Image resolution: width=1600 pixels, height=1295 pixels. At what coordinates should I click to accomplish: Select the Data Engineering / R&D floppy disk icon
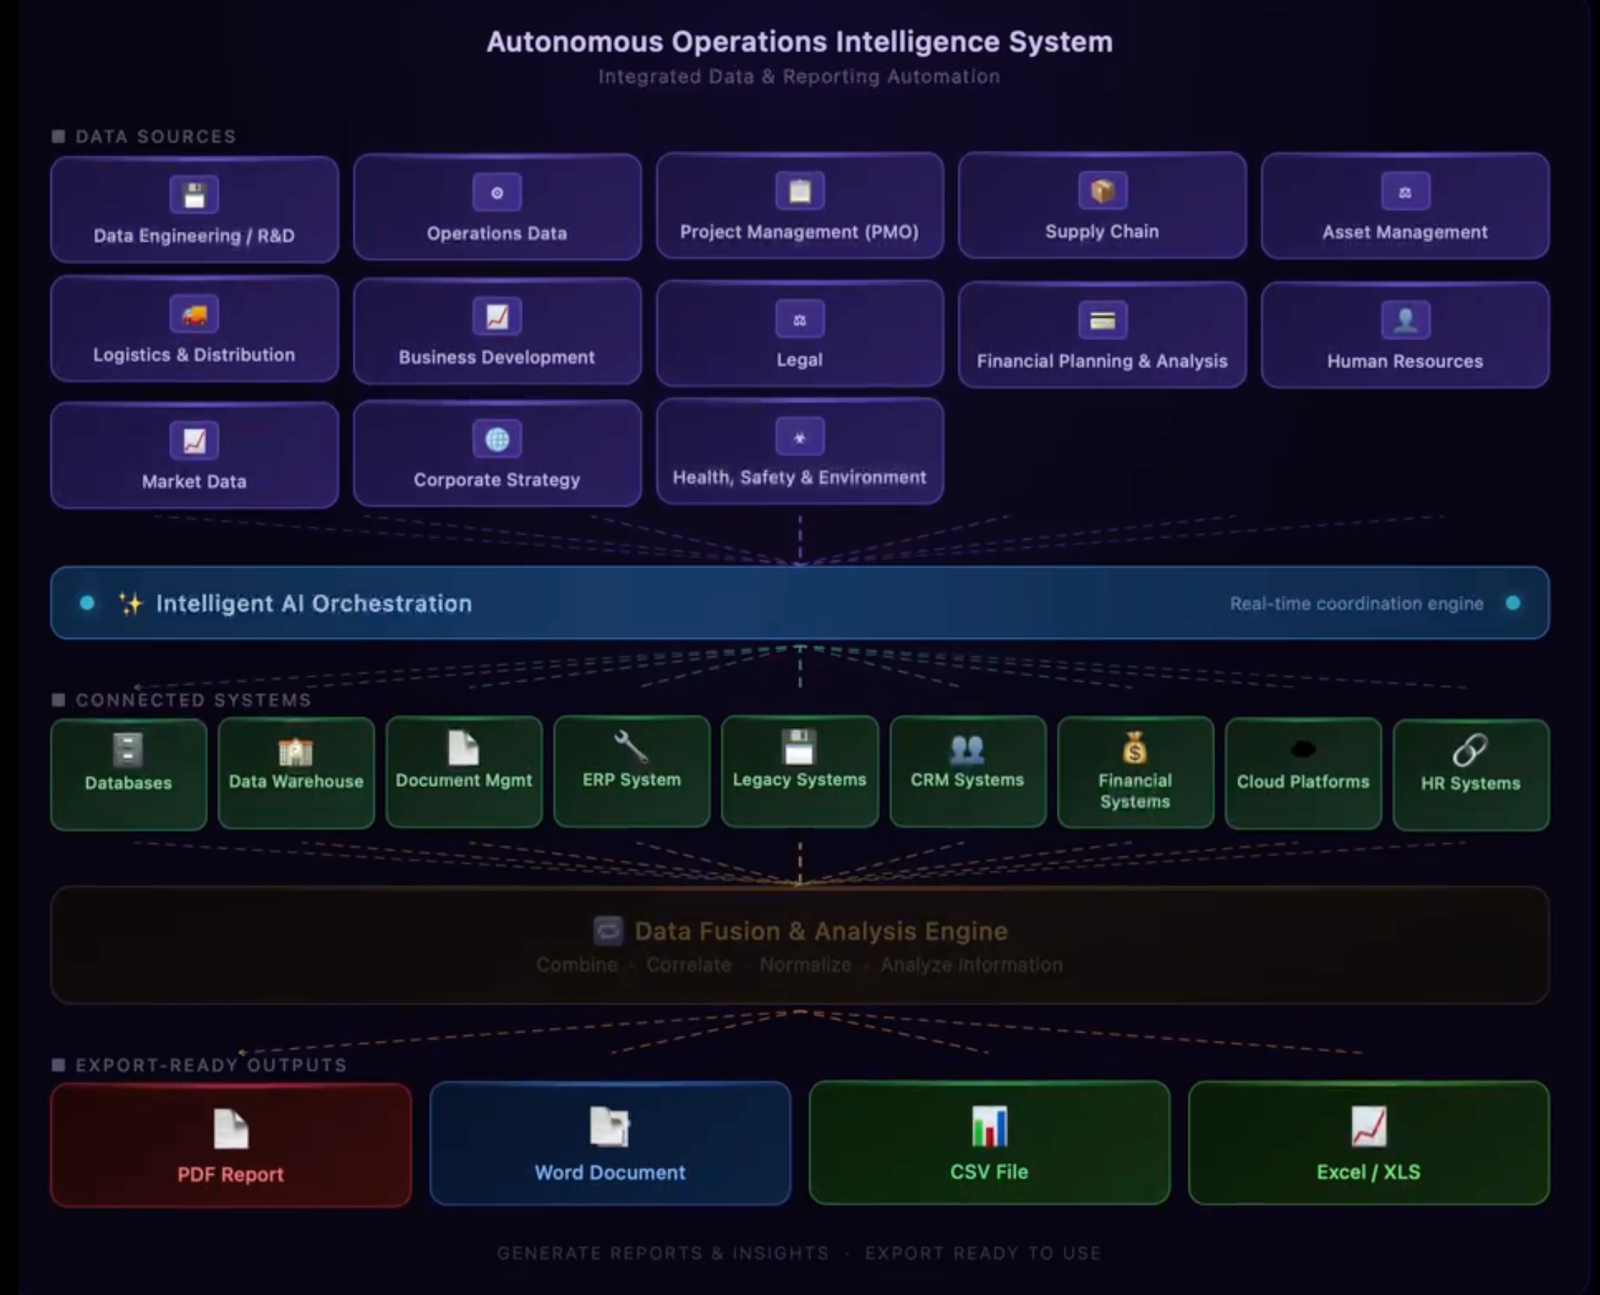(x=194, y=194)
